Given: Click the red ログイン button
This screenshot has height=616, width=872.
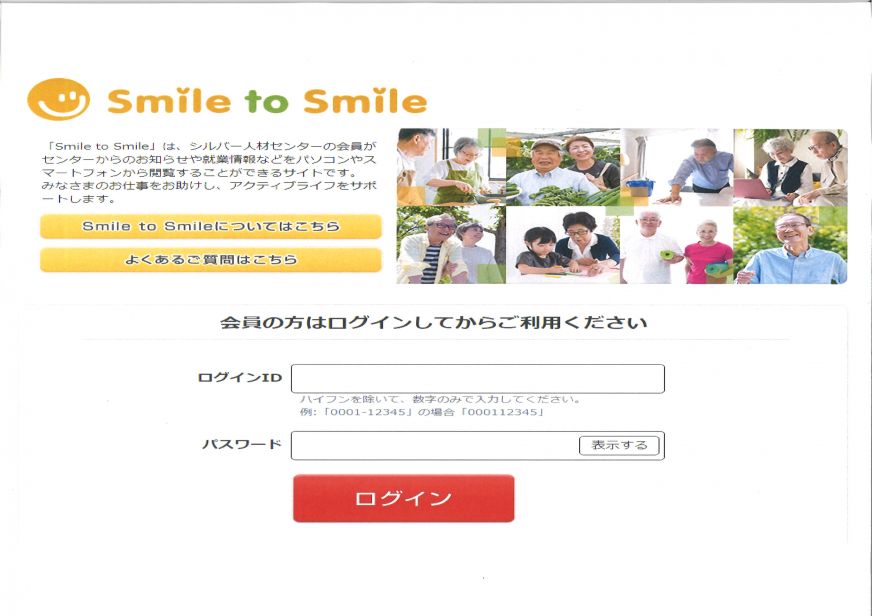Looking at the screenshot, I should [404, 498].
